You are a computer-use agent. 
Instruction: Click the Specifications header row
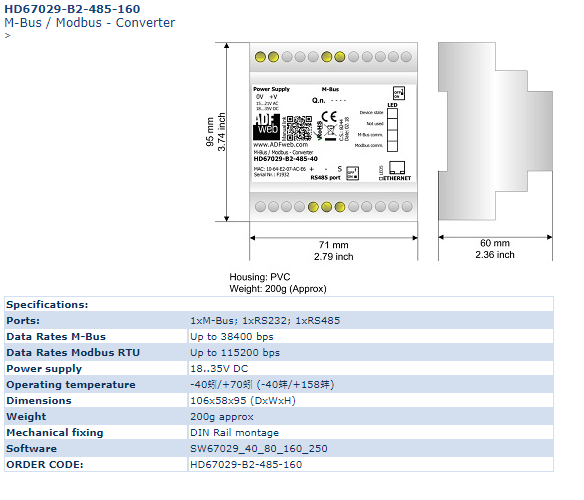pyautogui.click(x=279, y=304)
